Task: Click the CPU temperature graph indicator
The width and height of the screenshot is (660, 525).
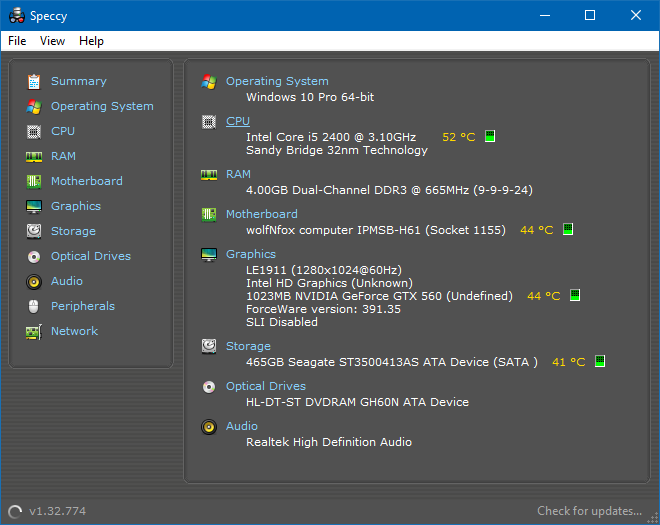Action: [x=490, y=136]
